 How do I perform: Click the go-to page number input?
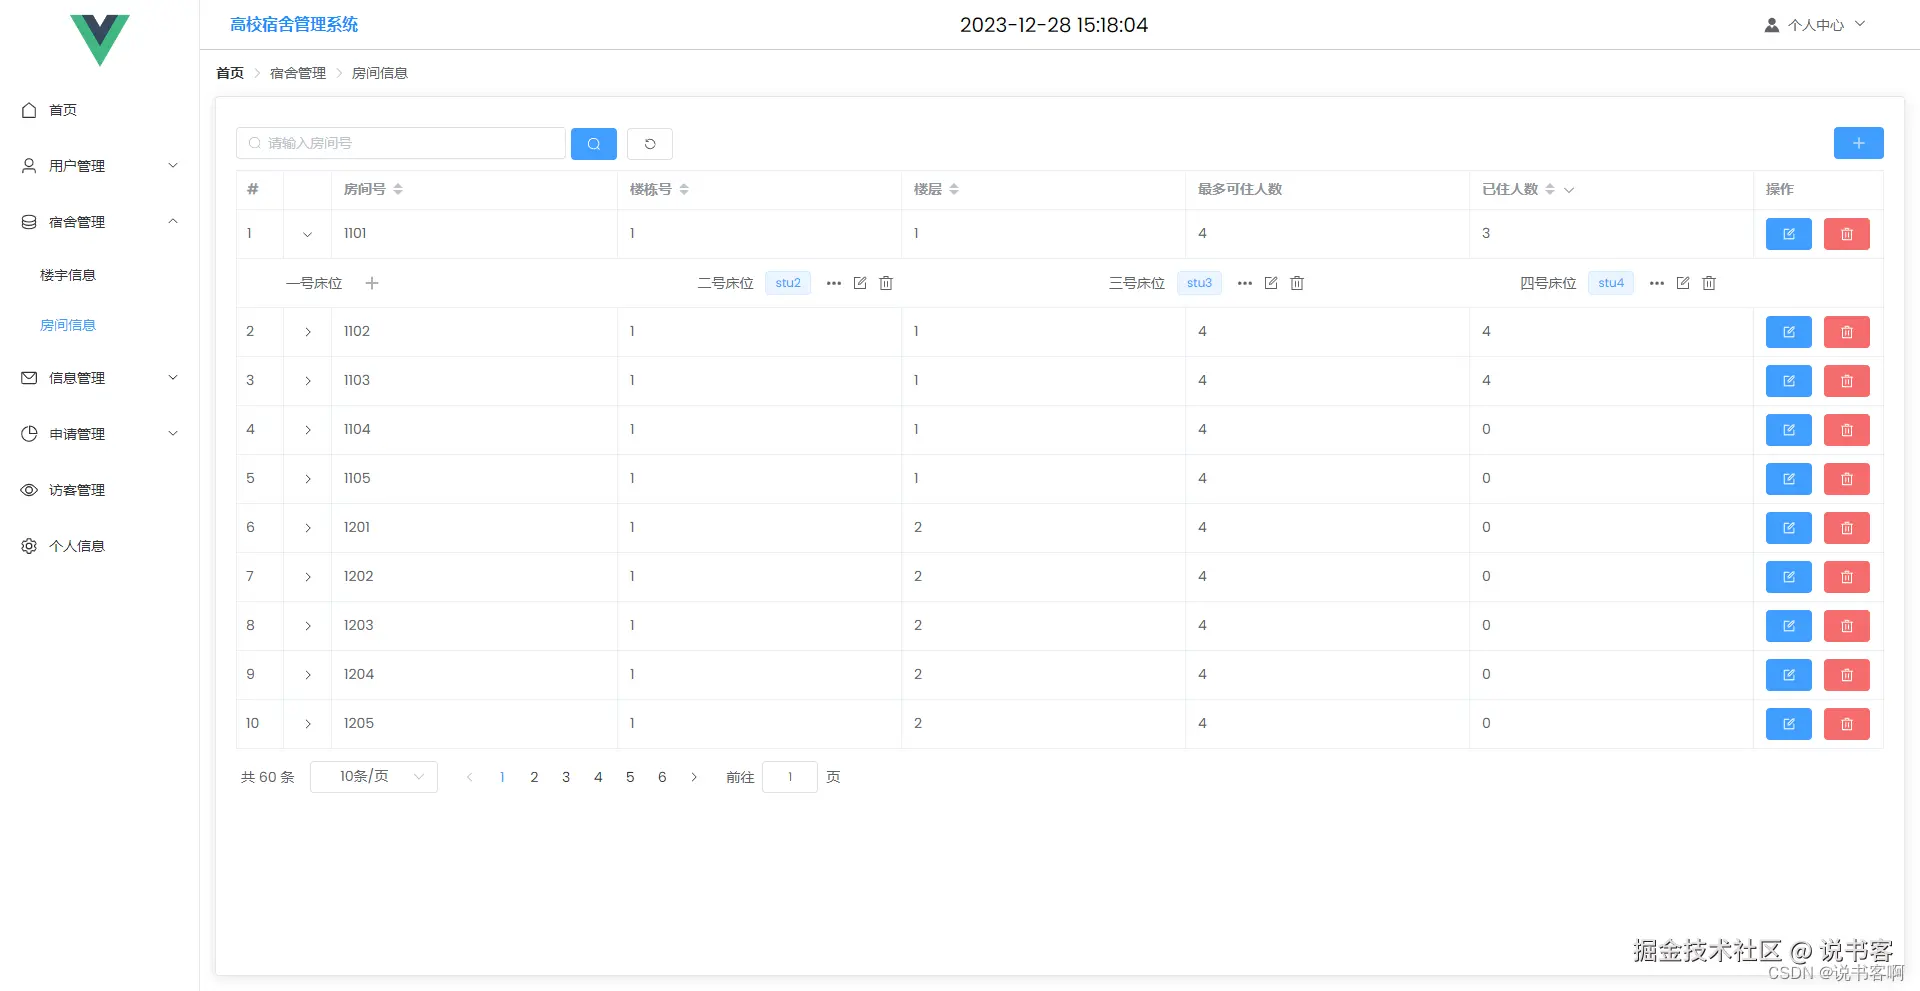click(x=790, y=777)
